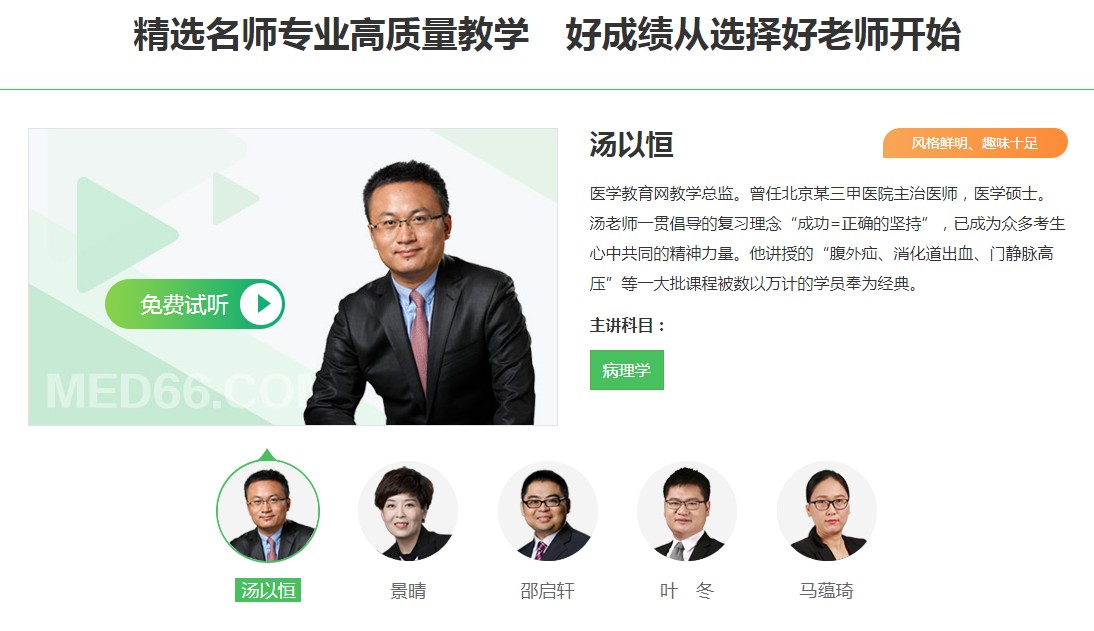The height and width of the screenshot is (631, 1094).
Task: Select teacher 景晴's round avatar
Action: pos(407,511)
